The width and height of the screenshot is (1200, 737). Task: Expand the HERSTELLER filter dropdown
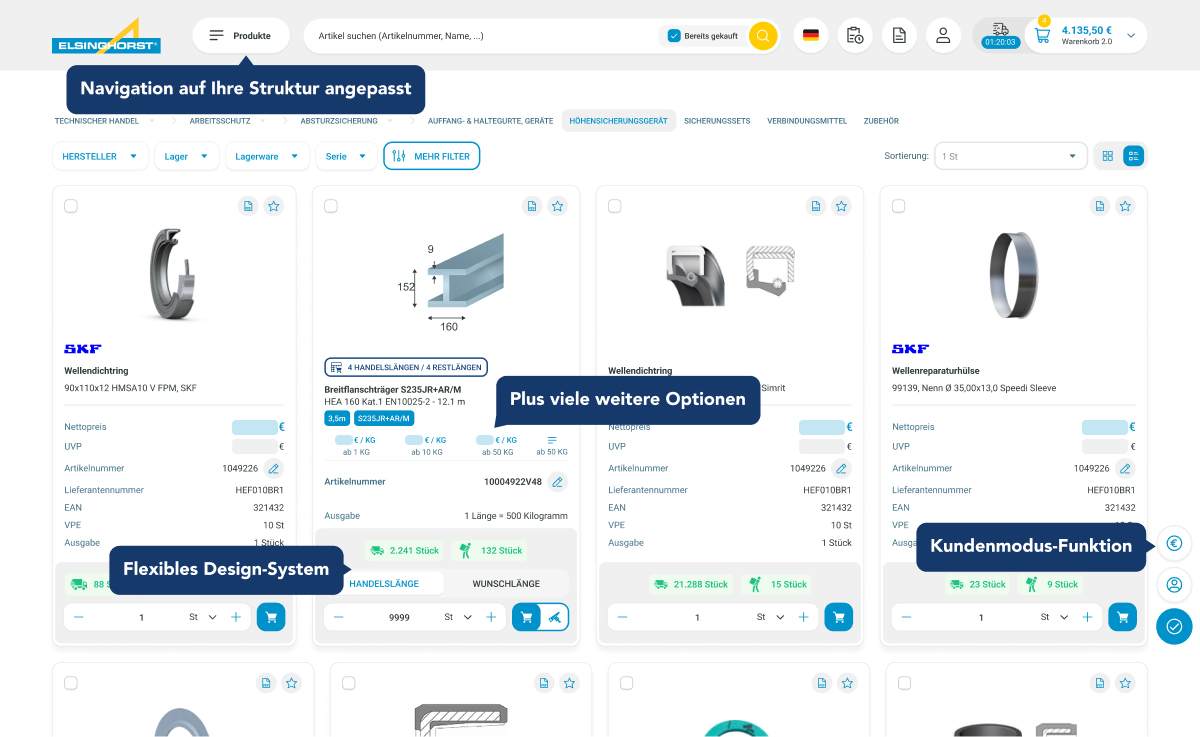(x=99, y=156)
